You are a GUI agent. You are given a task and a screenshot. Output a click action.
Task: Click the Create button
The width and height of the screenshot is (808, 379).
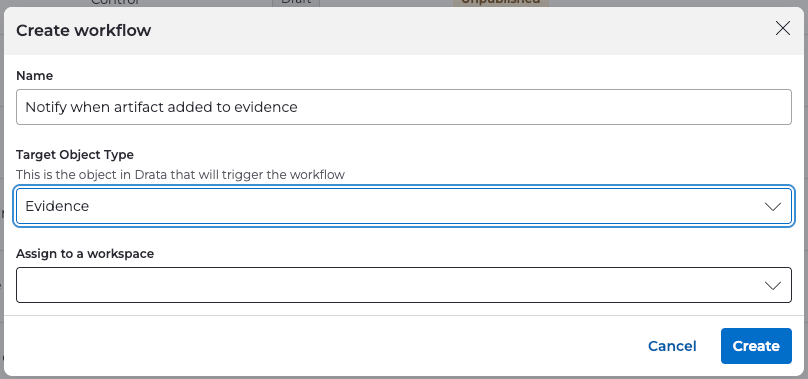[756, 346]
